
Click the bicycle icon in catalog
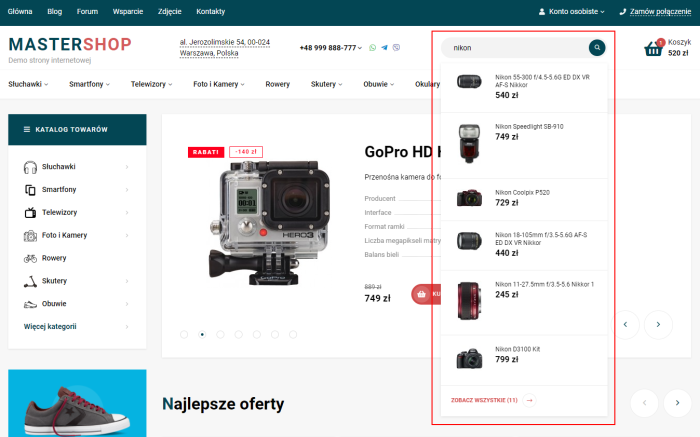click(x=30, y=258)
